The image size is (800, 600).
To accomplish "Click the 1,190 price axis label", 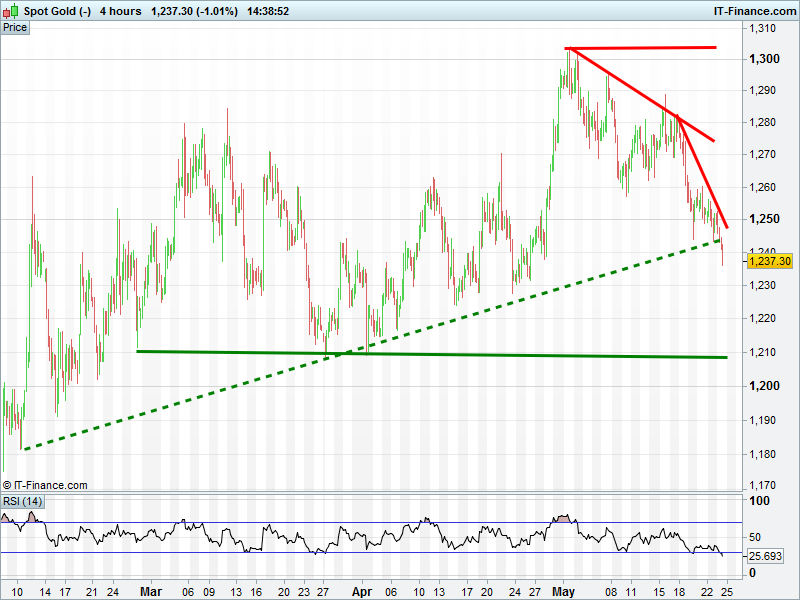I will 762,420.
